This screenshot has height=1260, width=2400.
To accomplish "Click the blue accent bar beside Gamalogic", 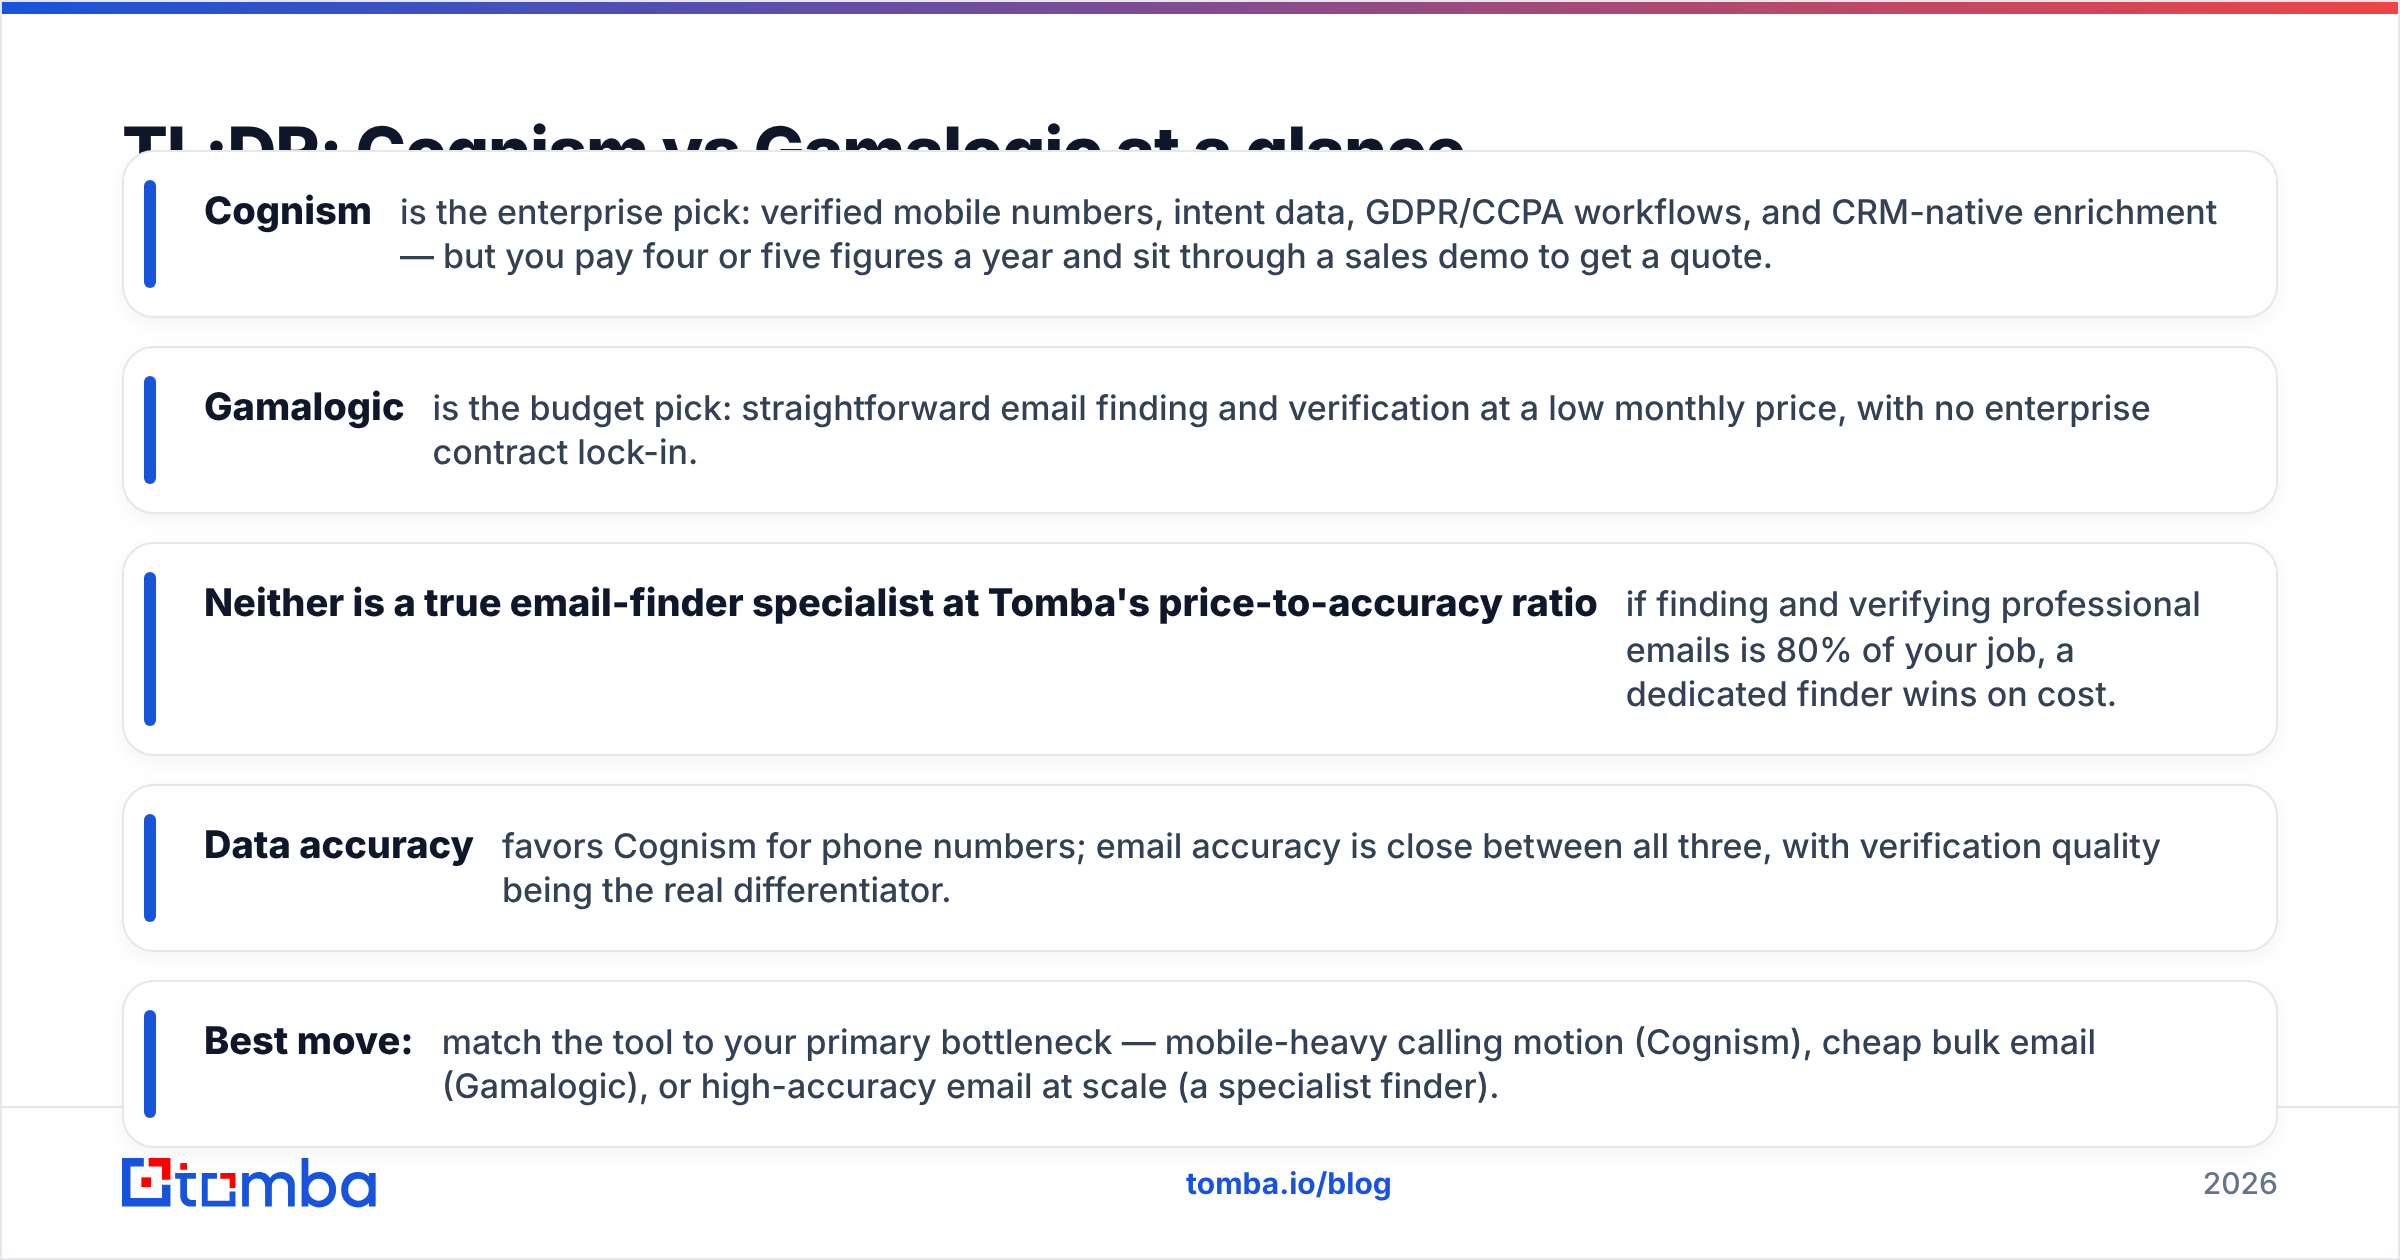I will (150, 430).
